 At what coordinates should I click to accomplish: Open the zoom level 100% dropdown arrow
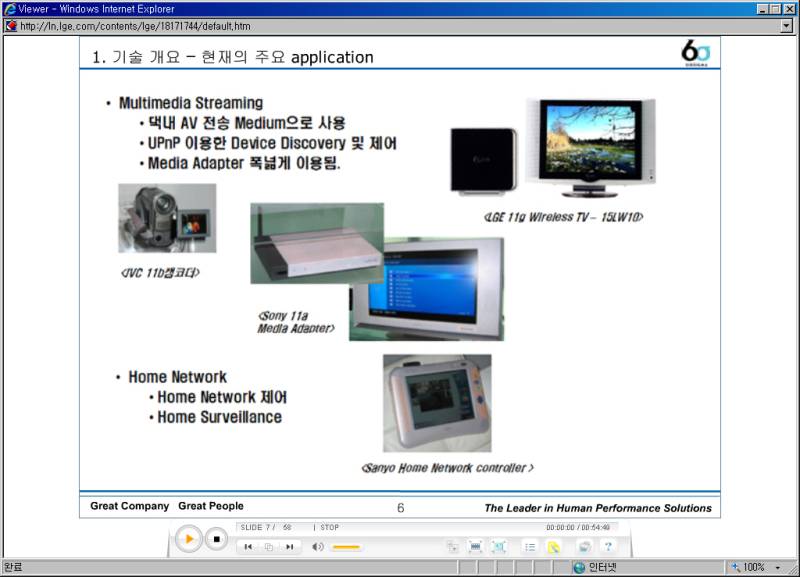778,567
